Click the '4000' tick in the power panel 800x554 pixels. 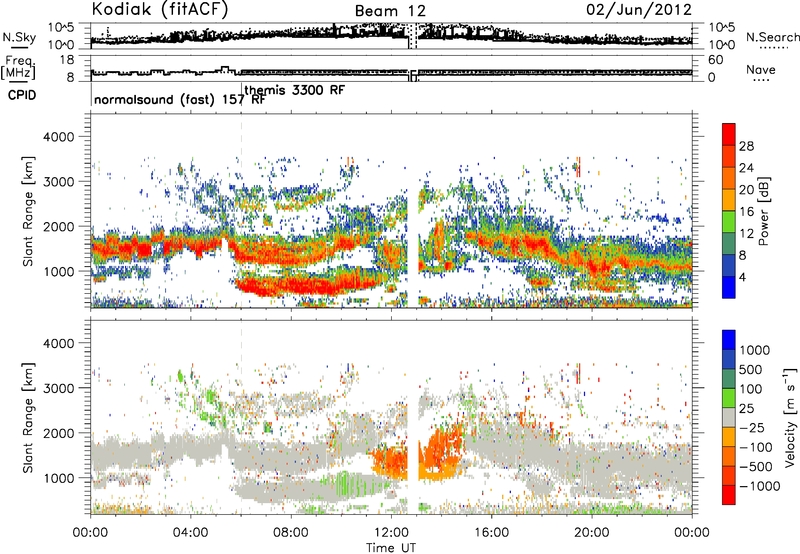(x=59, y=137)
